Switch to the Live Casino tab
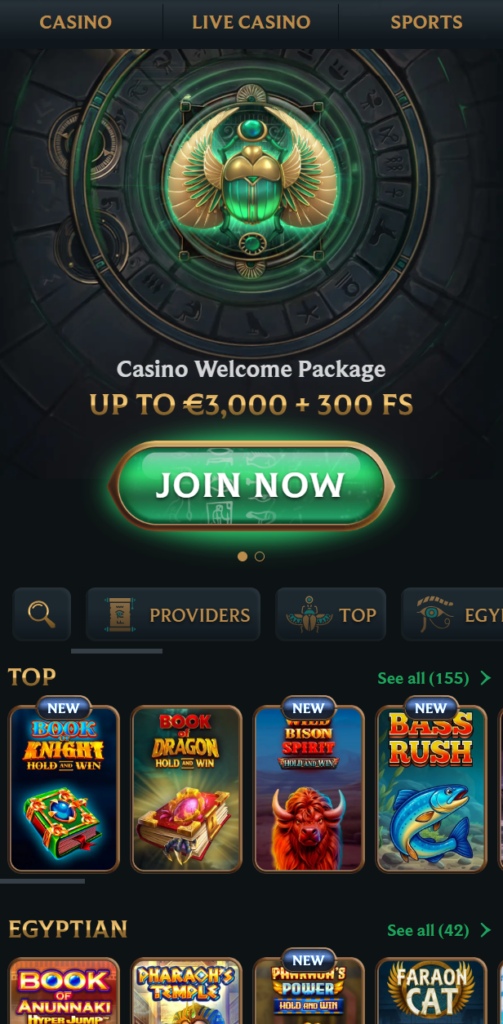 [x=251, y=22]
